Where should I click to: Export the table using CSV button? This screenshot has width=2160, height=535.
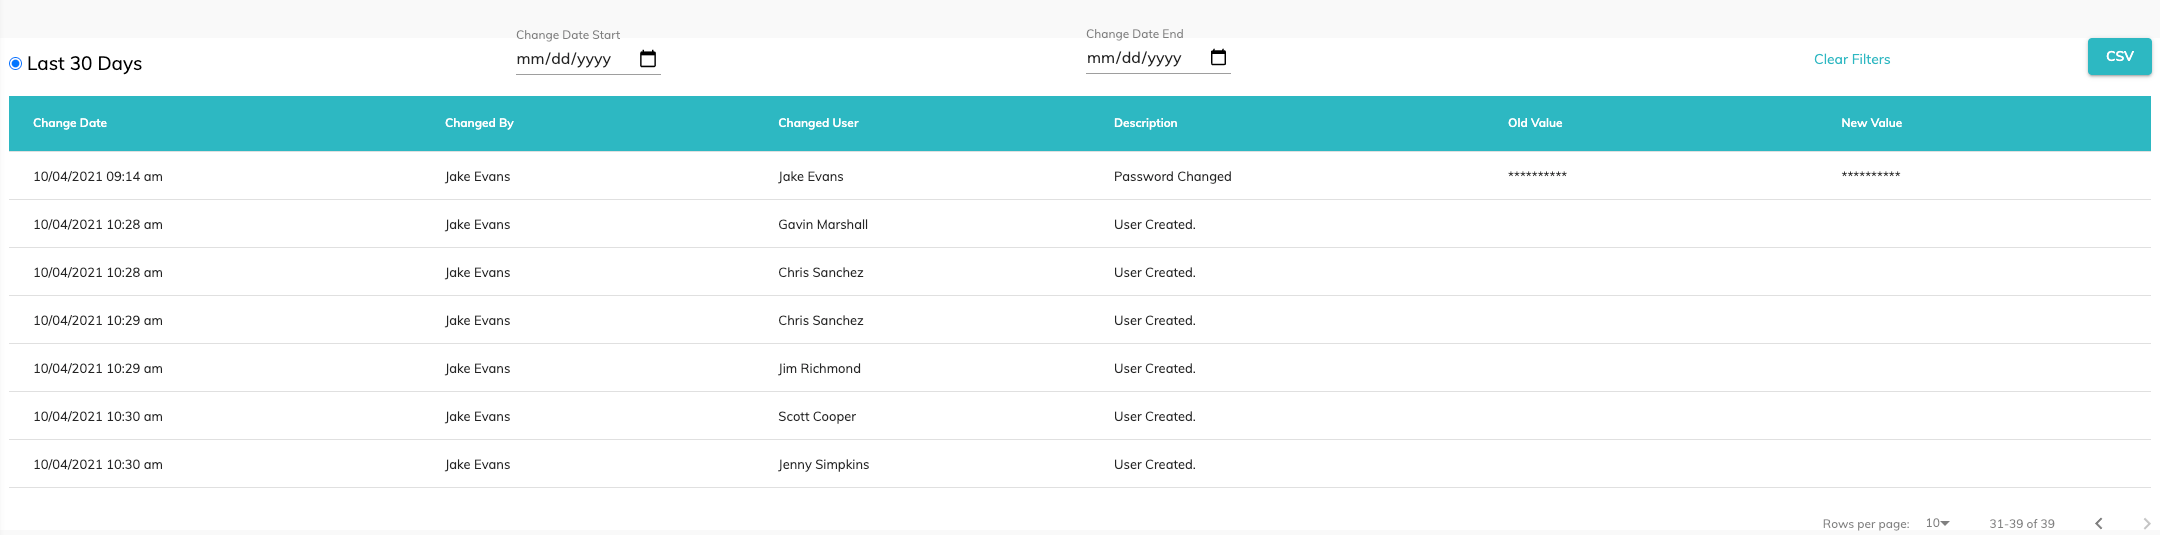click(x=2119, y=57)
